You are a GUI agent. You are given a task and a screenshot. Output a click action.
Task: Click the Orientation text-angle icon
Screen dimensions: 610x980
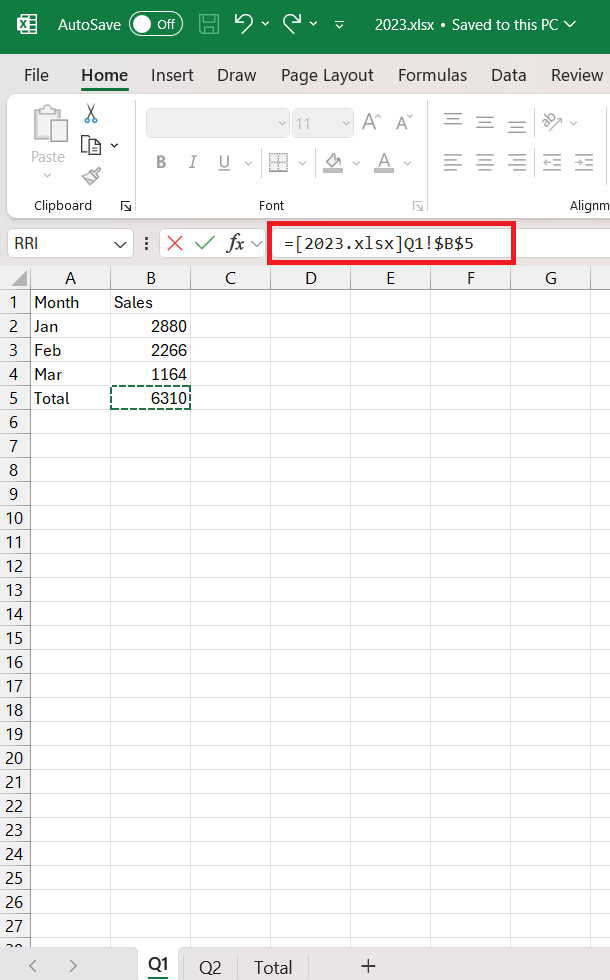point(552,122)
